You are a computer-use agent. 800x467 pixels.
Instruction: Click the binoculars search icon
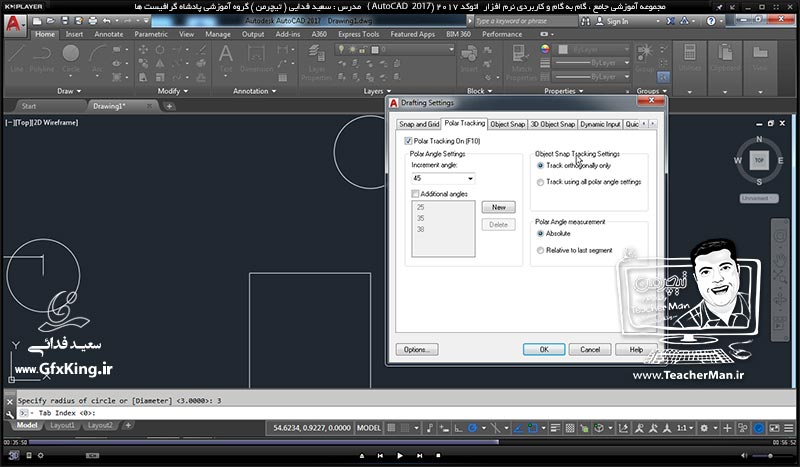585,21
